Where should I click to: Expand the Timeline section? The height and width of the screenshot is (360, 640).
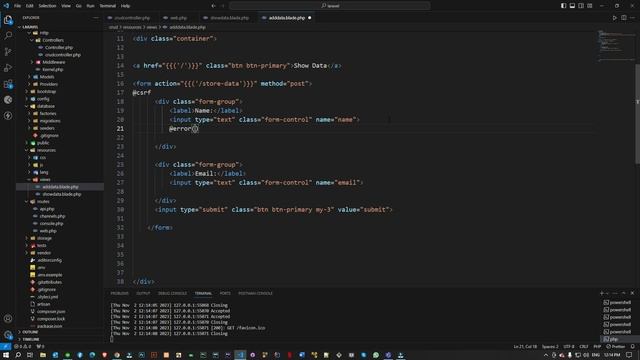(31, 339)
